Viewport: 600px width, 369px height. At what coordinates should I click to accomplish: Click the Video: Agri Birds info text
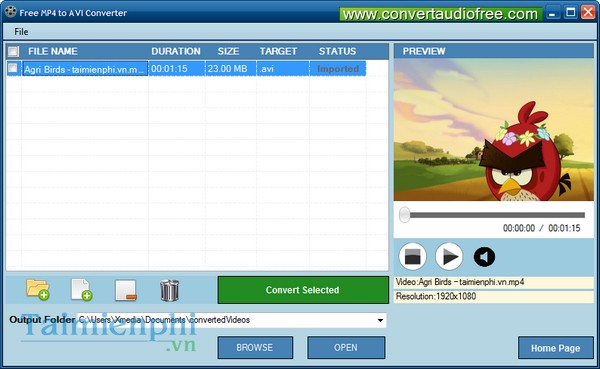(x=460, y=282)
